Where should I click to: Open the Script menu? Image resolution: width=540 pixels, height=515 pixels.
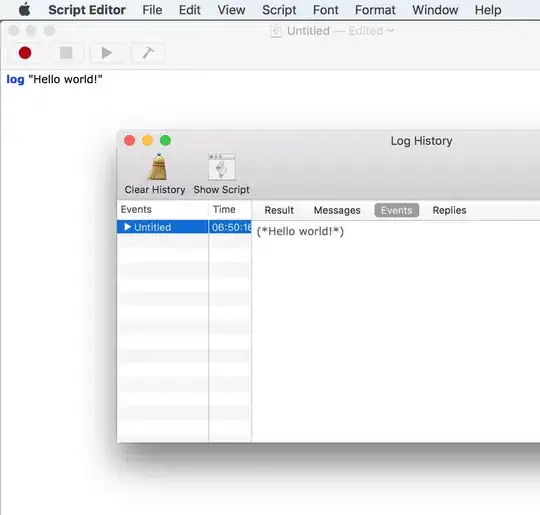coord(279,10)
